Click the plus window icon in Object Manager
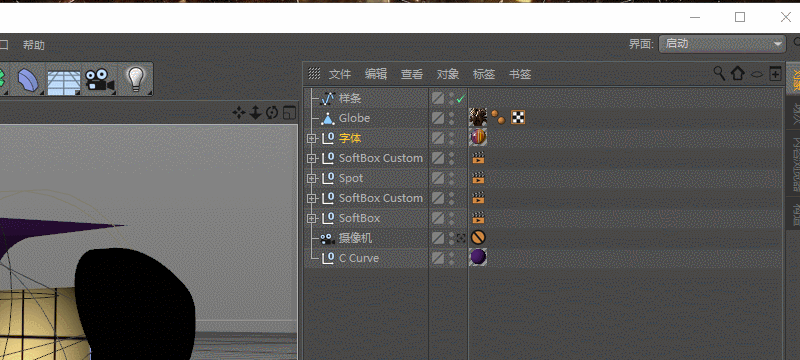 click(775, 73)
